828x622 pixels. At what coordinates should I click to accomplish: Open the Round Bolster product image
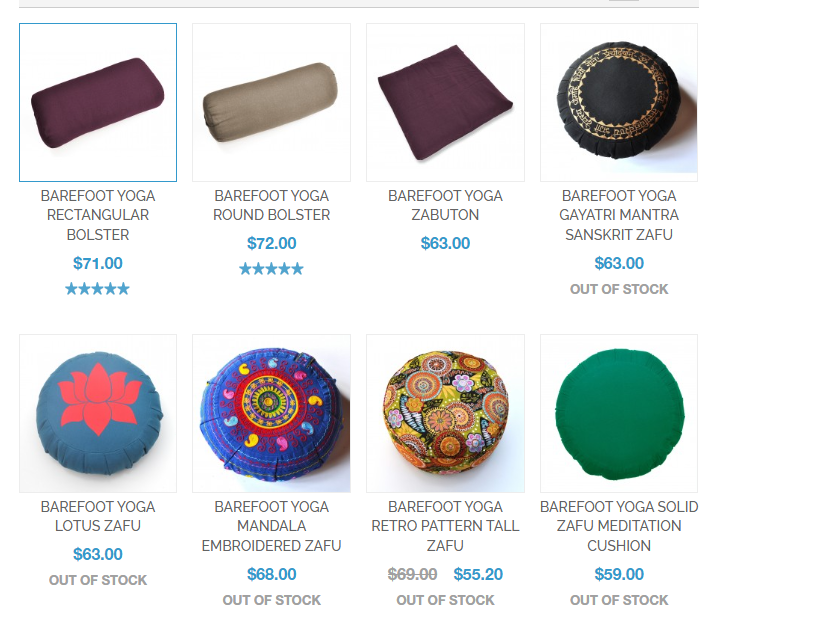271,102
